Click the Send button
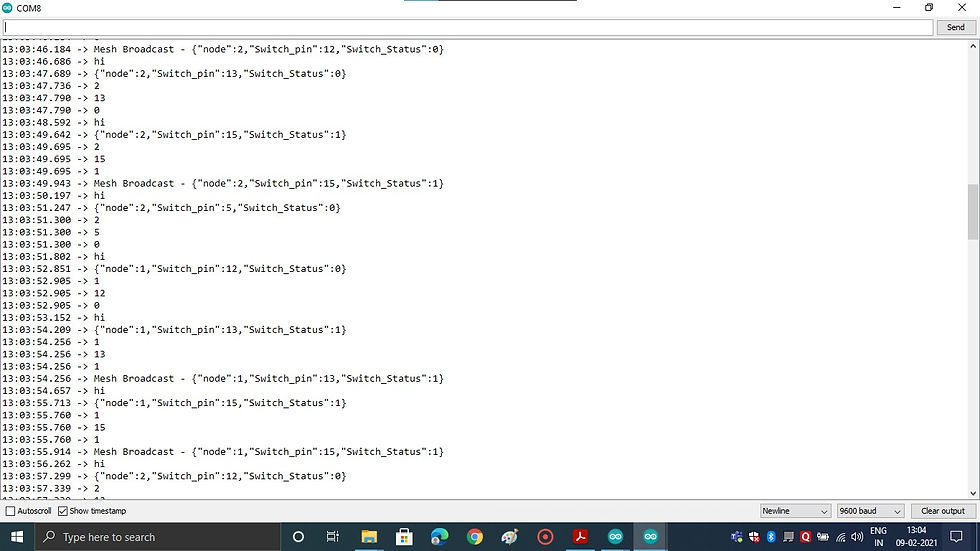 tap(956, 27)
